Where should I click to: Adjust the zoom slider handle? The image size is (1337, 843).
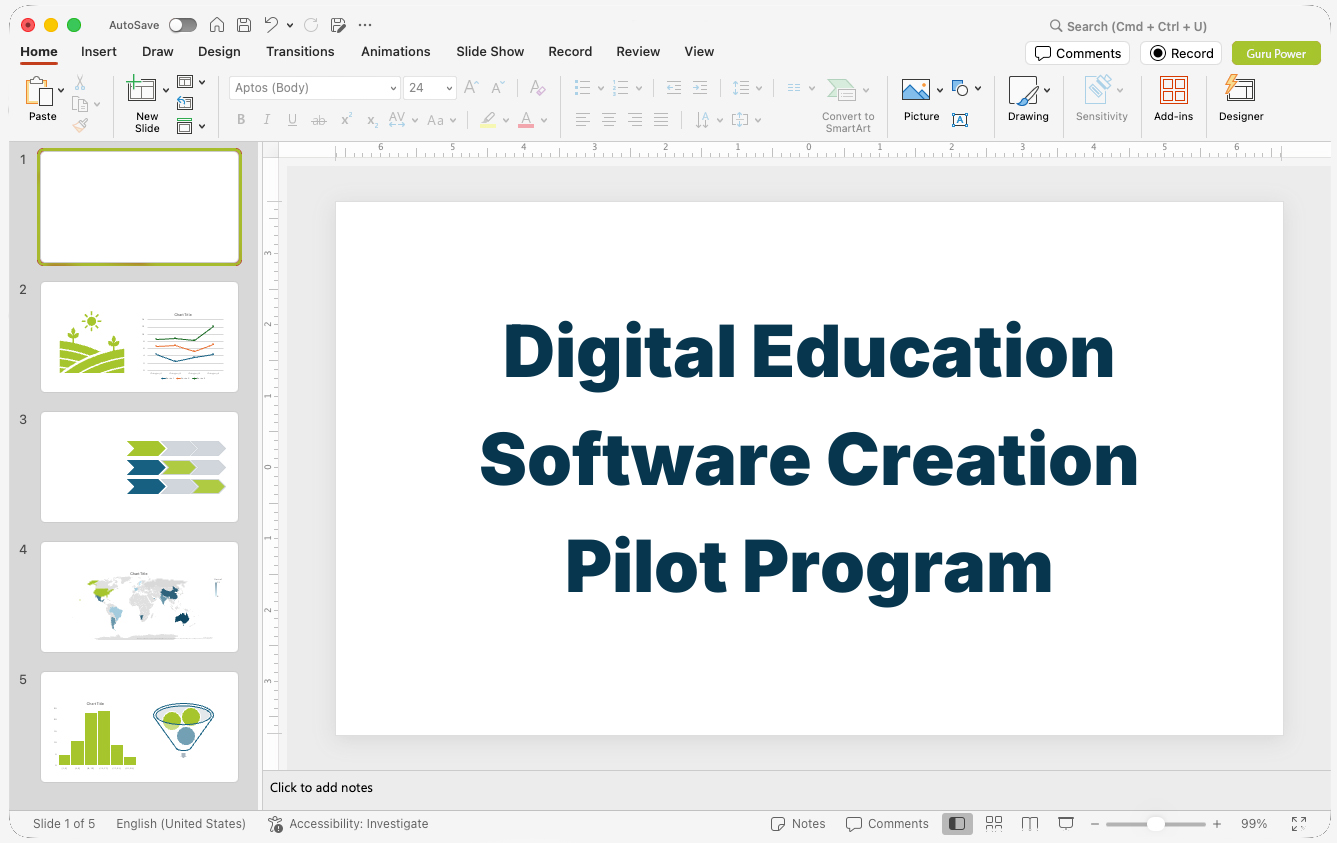click(1155, 824)
